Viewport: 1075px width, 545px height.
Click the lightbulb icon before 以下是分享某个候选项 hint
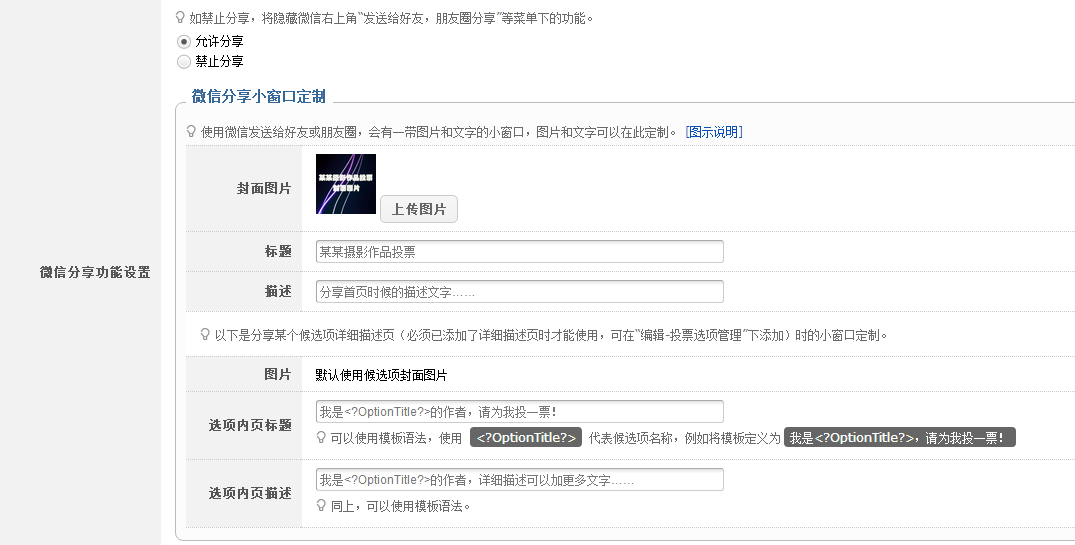(x=205, y=335)
